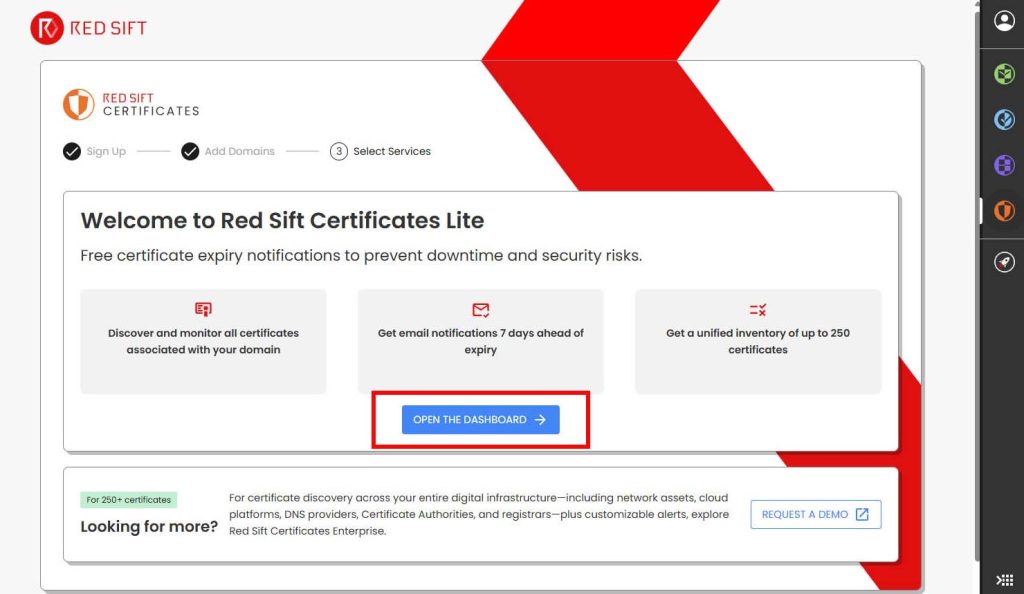Viewport: 1024px width, 594px height.
Task: Click 'Get email notifications 7 days ahead' text
Action: [481, 341]
